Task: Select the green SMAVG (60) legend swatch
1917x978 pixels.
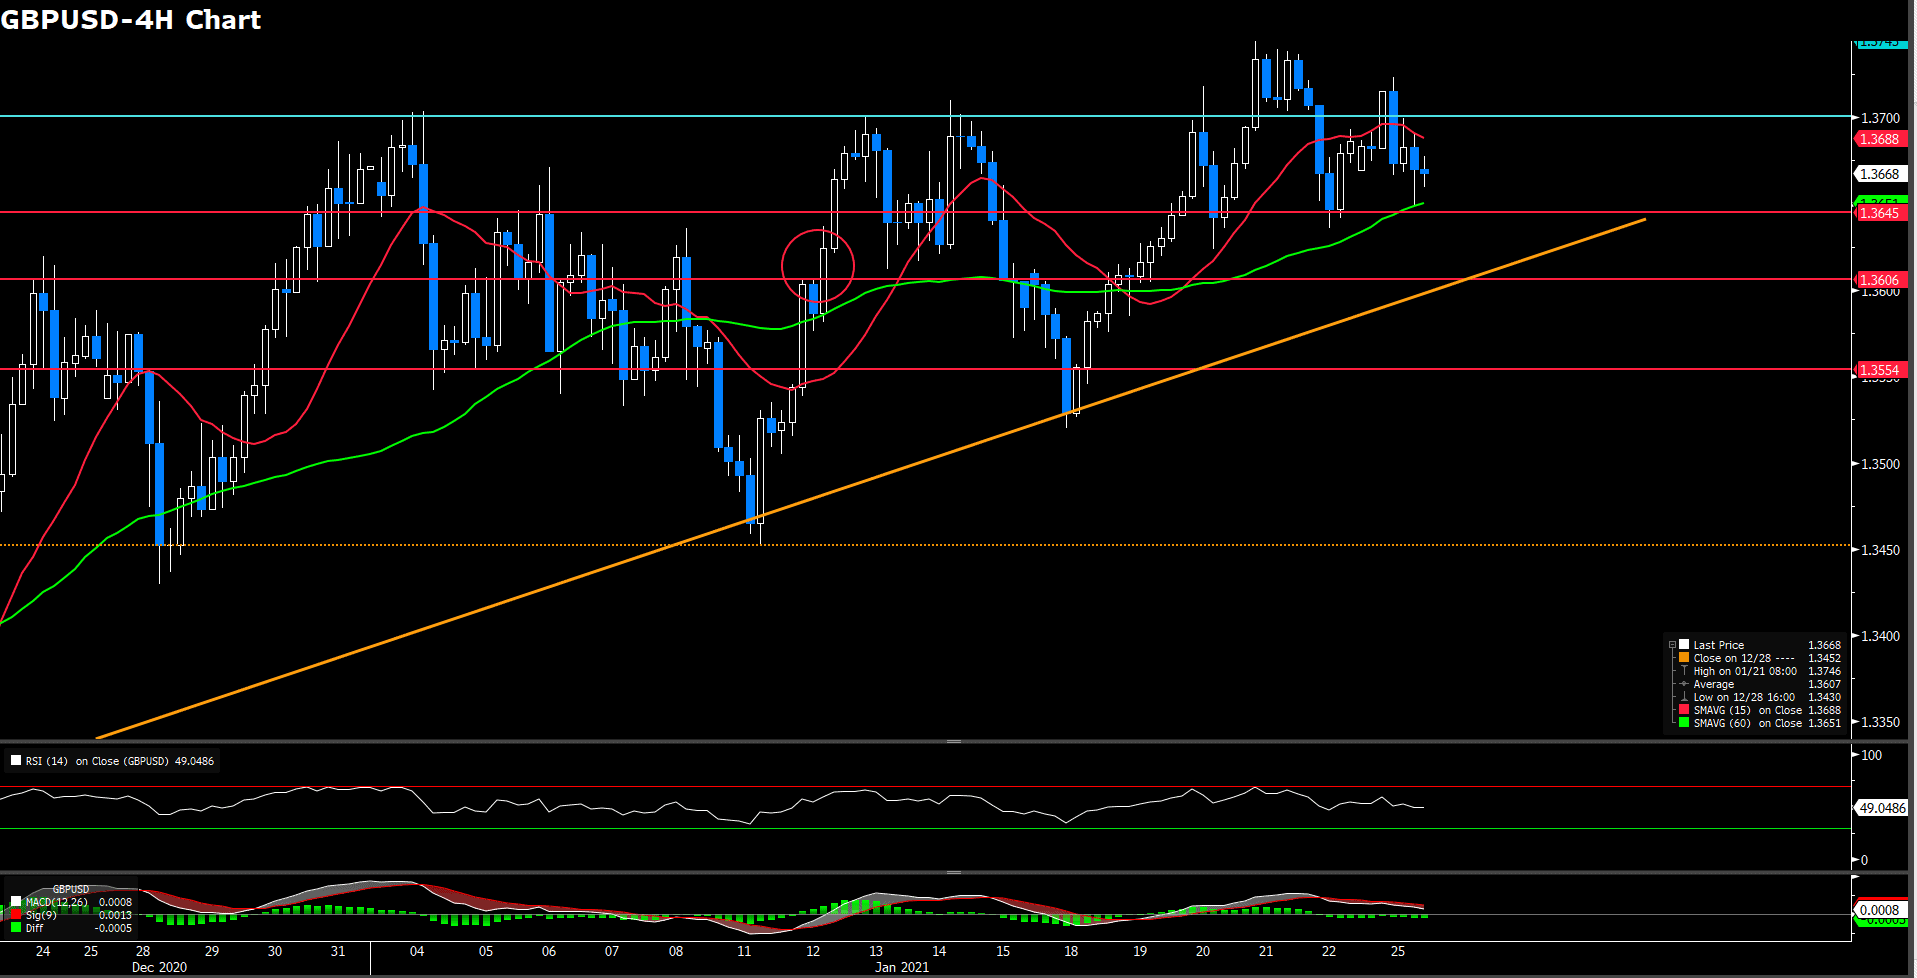Action: coord(1684,723)
